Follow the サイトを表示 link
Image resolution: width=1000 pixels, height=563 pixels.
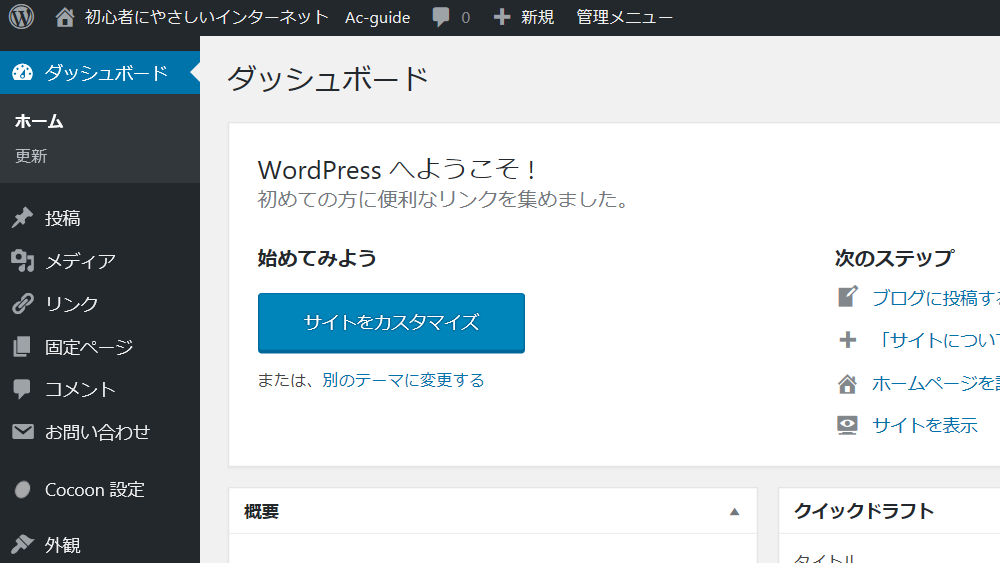coord(925,425)
